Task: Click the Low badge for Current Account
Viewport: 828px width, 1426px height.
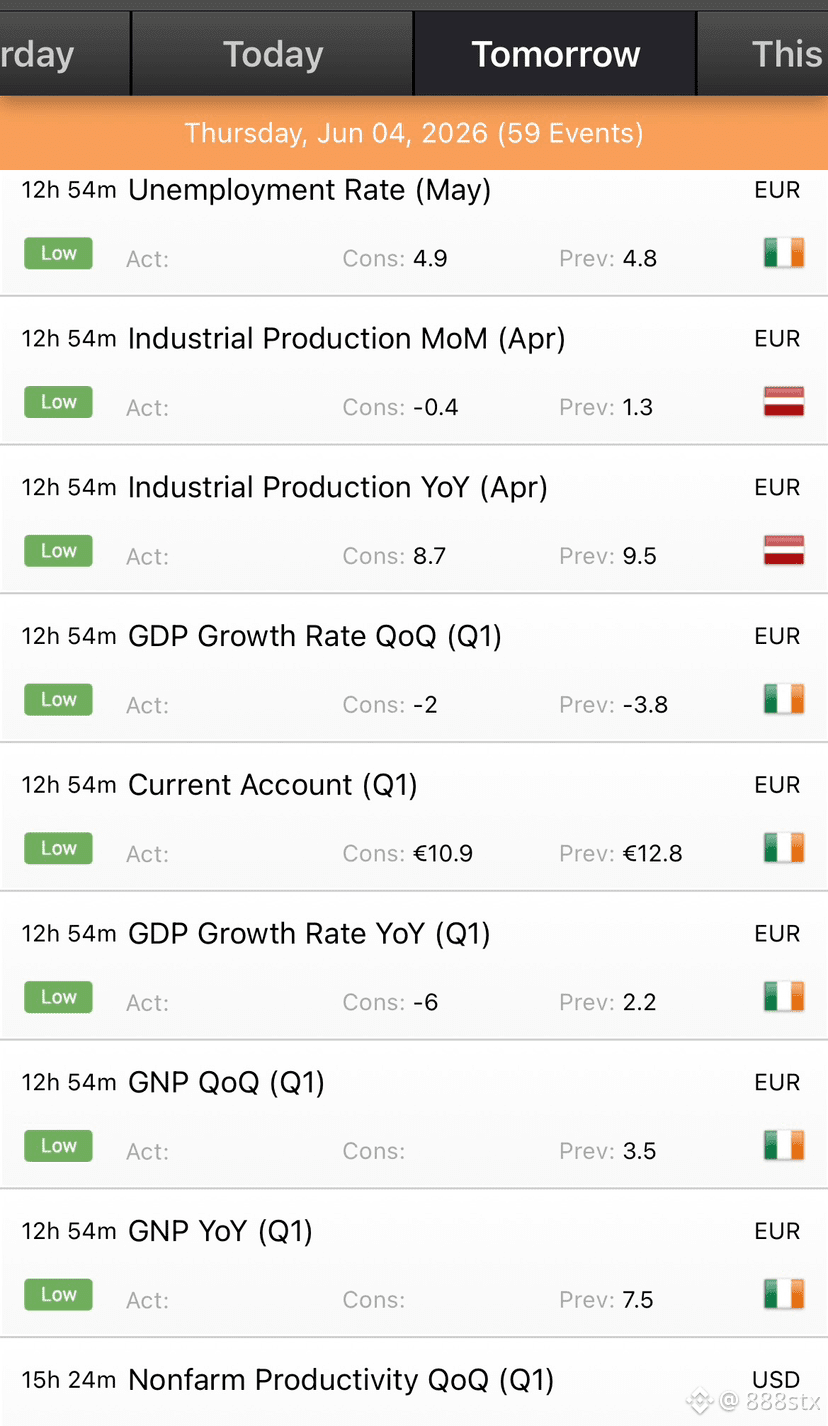Action: click(59, 849)
